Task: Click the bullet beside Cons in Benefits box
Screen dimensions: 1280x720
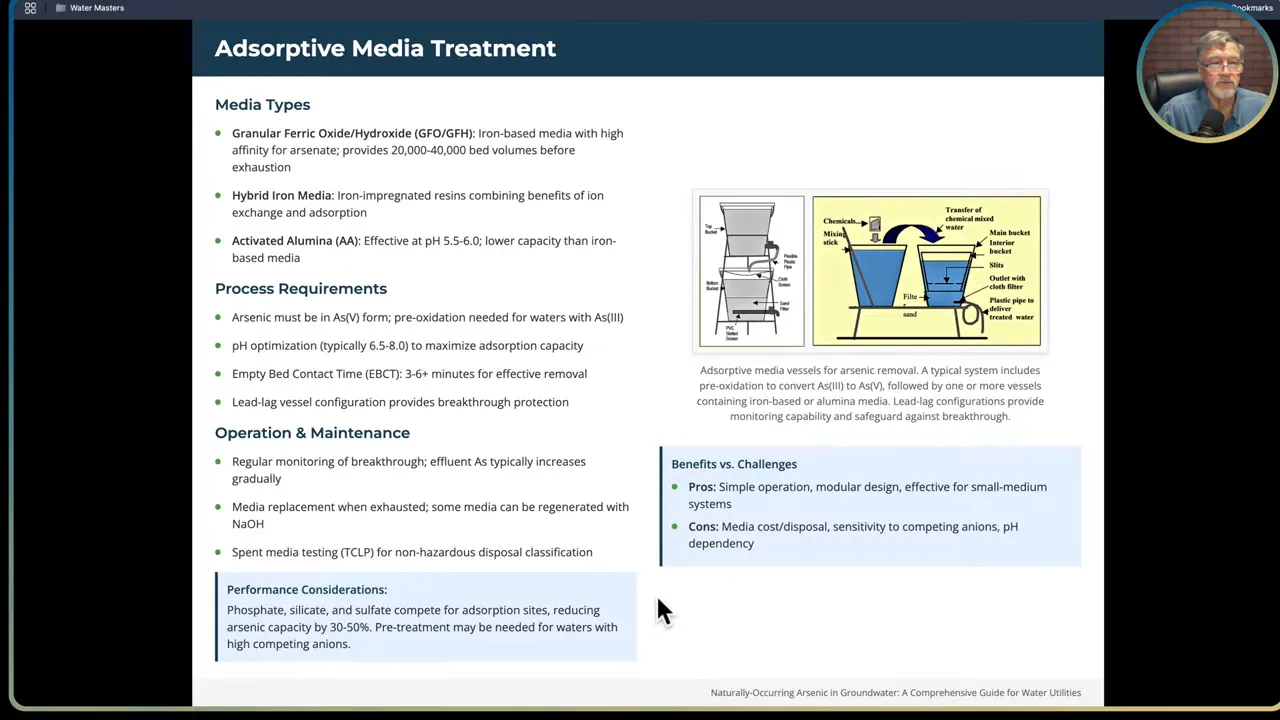Action: point(675,527)
